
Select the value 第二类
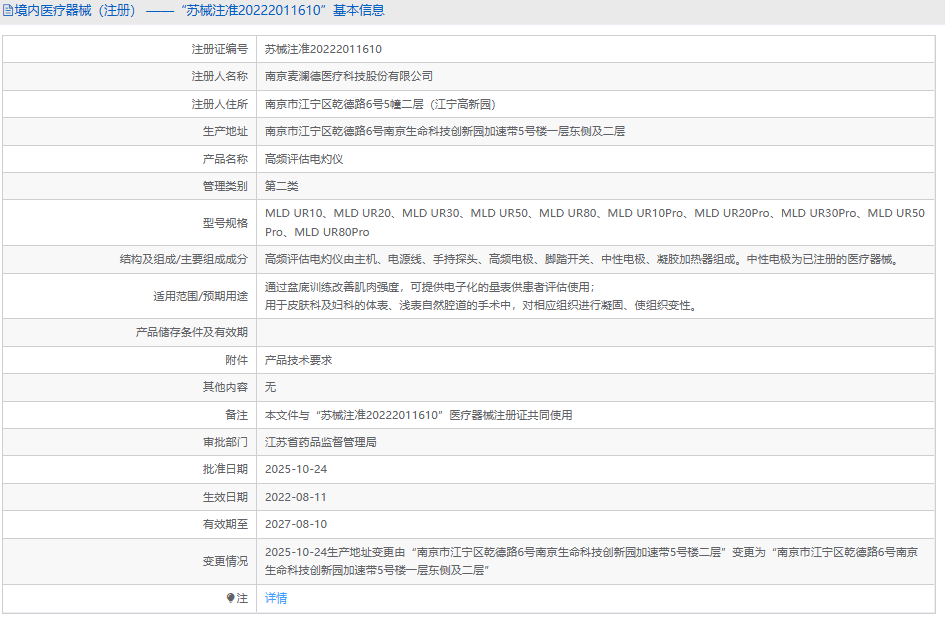click(281, 186)
